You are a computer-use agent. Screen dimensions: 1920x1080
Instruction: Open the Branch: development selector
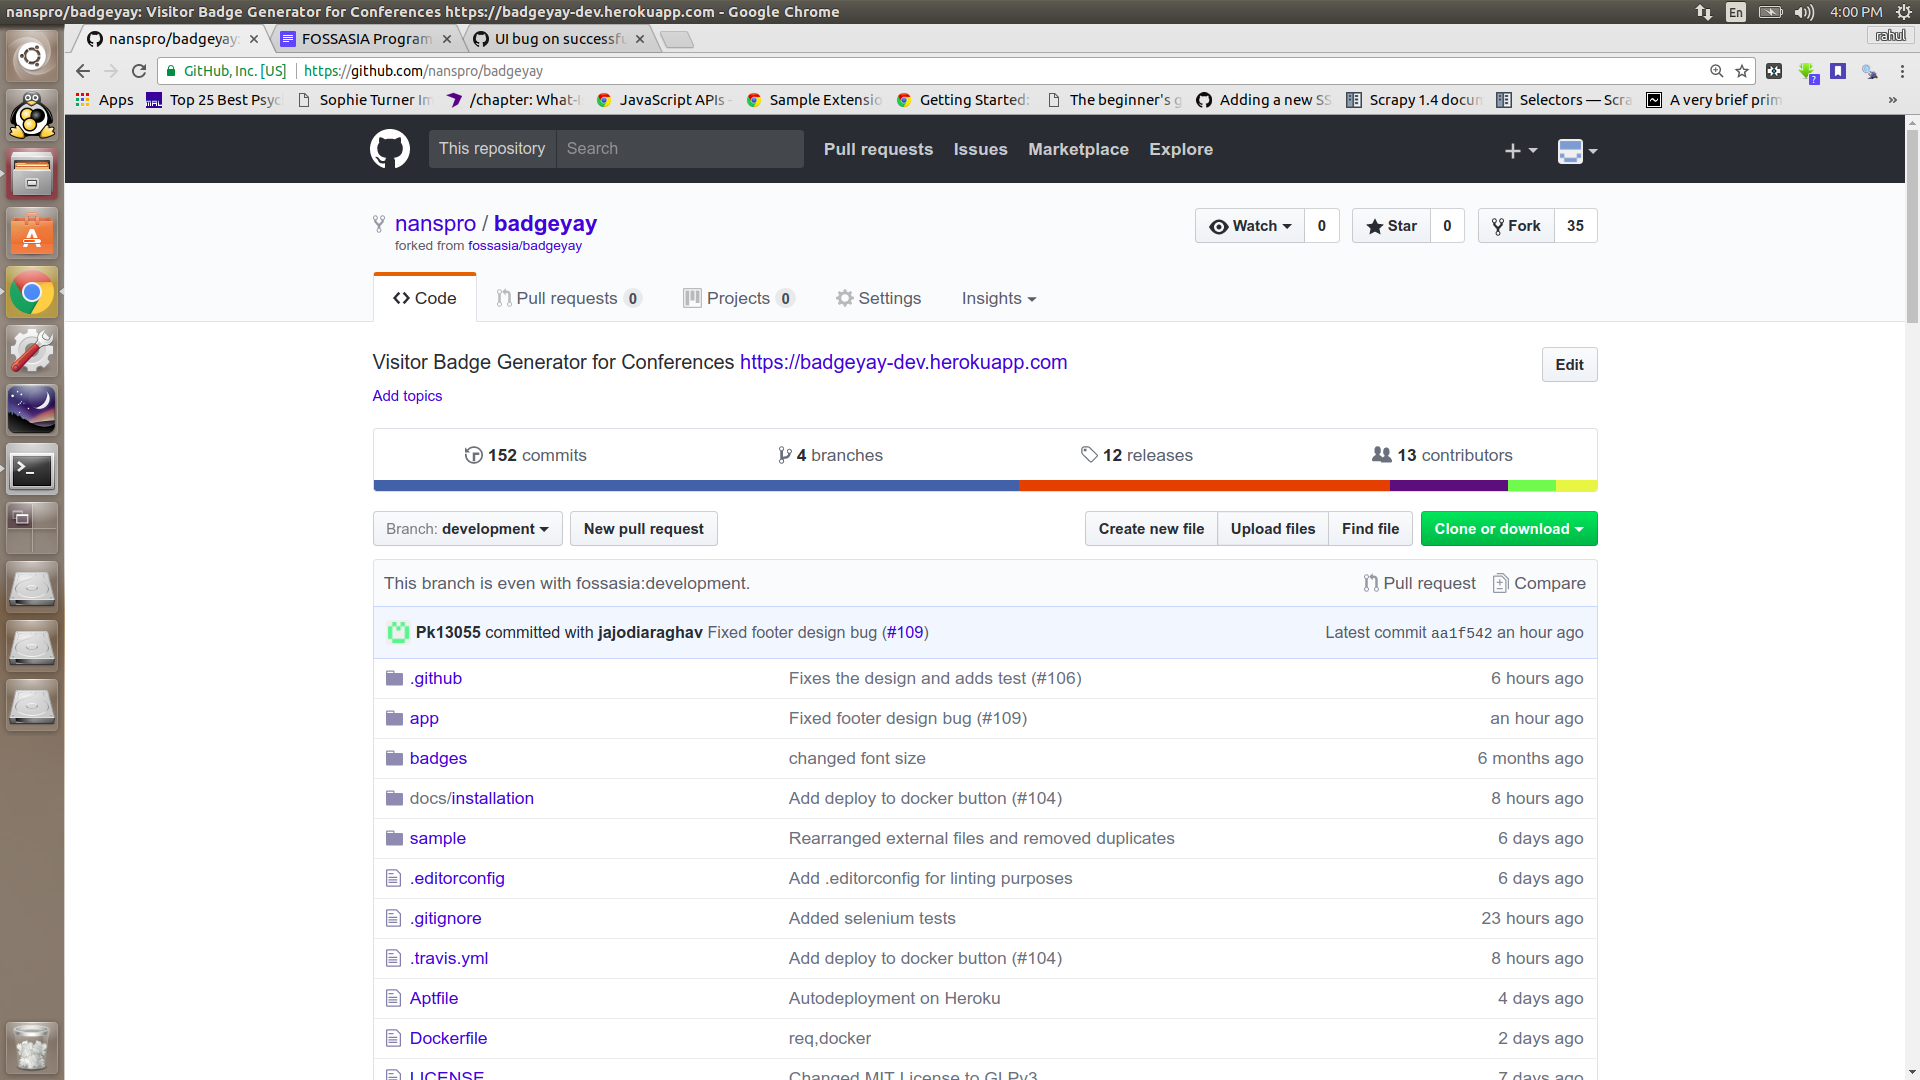[467, 529]
